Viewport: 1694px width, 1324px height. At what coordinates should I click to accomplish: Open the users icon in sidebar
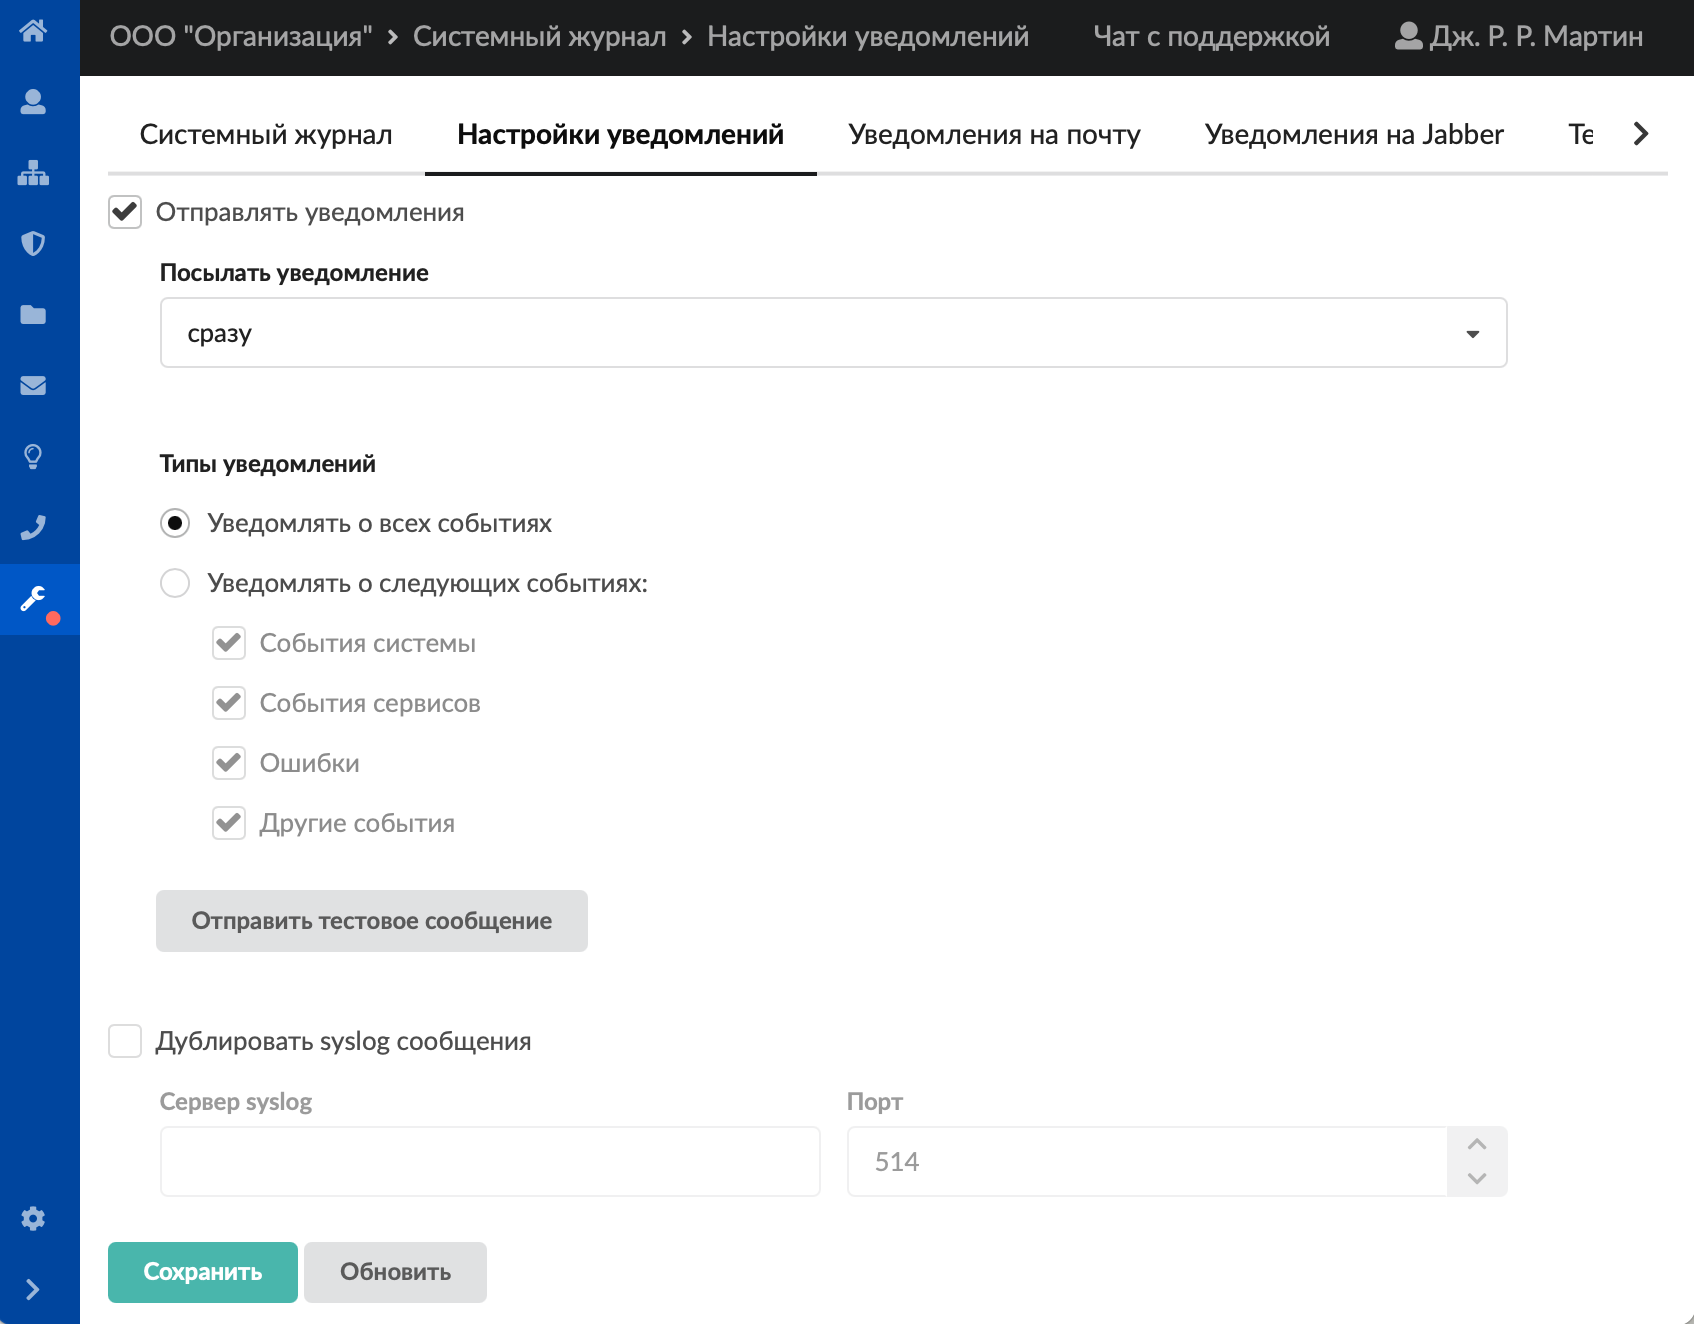tap(33, 102)
